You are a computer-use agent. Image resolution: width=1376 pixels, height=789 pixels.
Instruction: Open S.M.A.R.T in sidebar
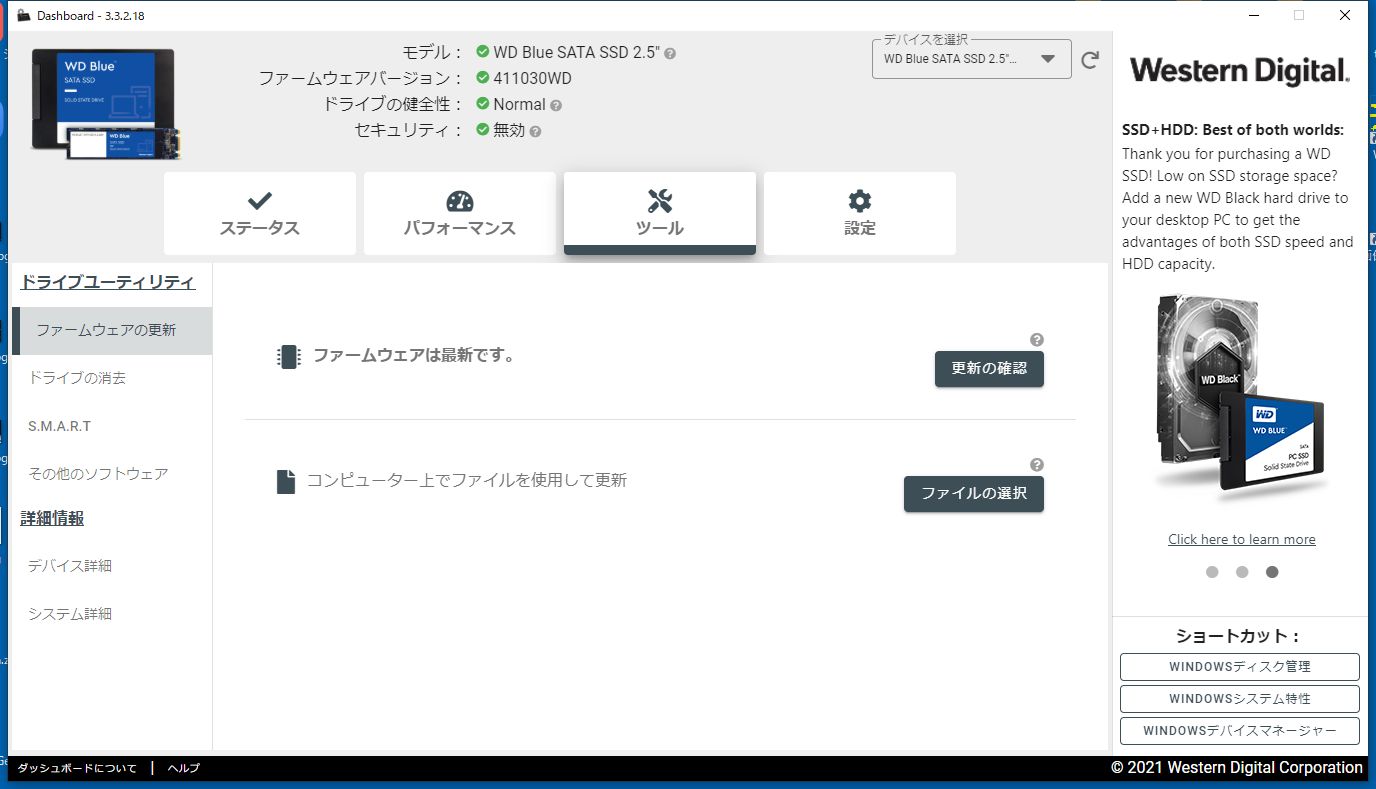[112, 426]
